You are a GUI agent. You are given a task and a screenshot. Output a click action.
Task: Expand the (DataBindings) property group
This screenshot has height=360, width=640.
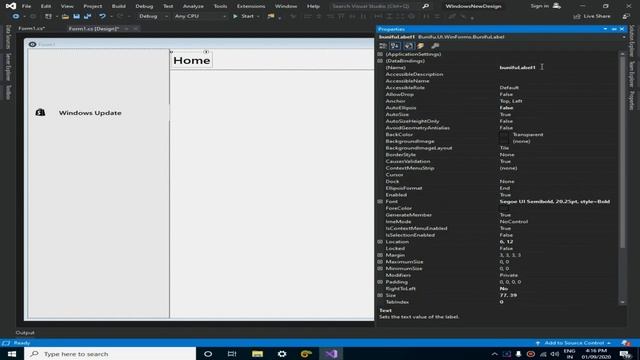click(380, 61)
